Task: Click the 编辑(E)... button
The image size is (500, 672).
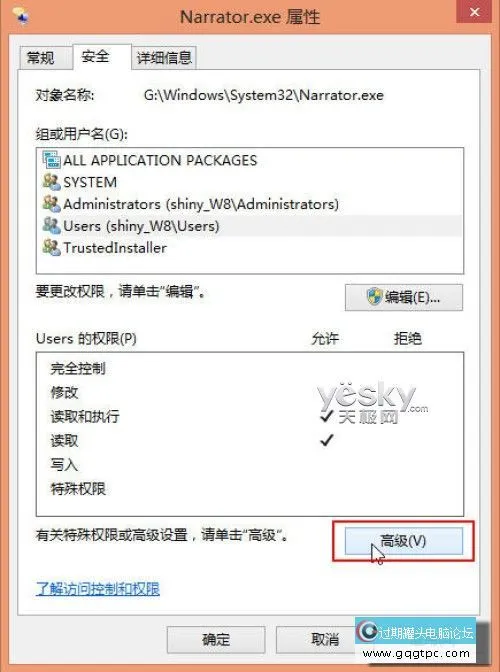Action: (404, 297)
